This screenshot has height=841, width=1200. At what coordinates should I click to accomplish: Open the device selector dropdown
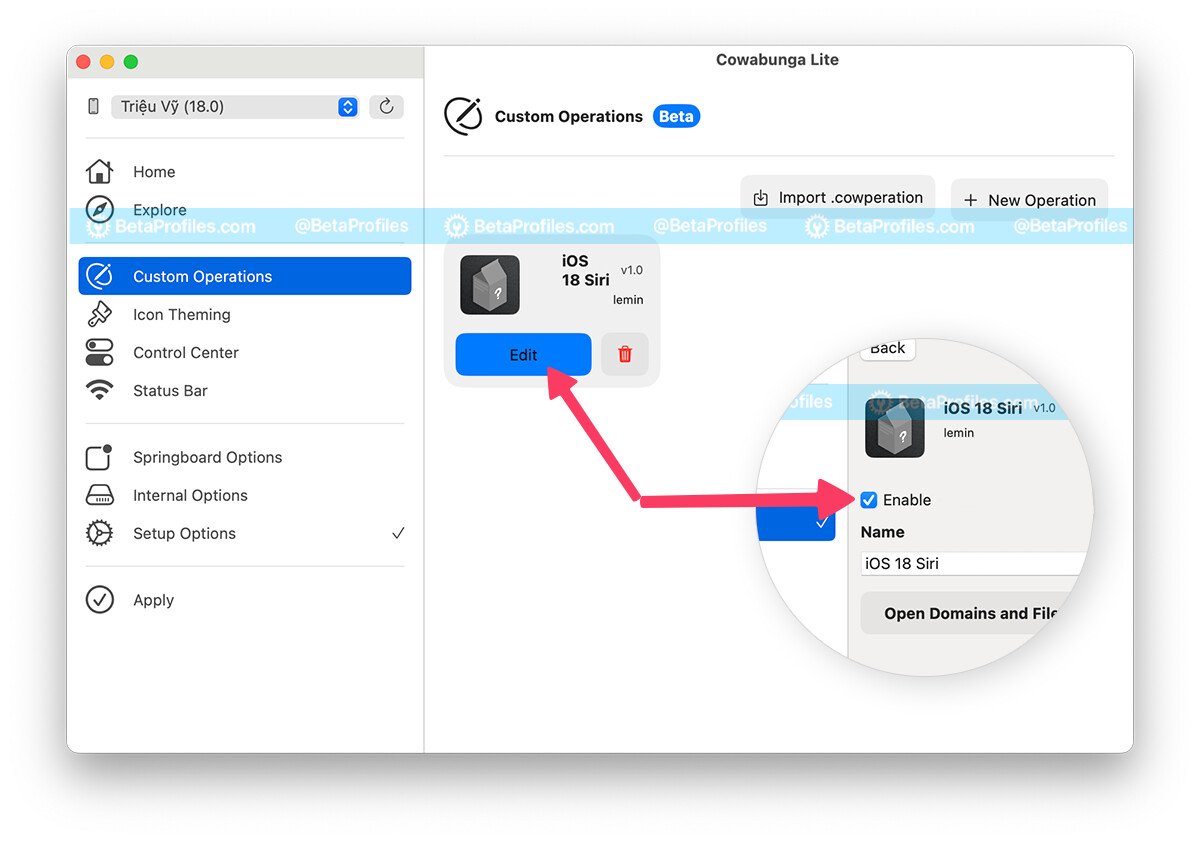(235, 107)
